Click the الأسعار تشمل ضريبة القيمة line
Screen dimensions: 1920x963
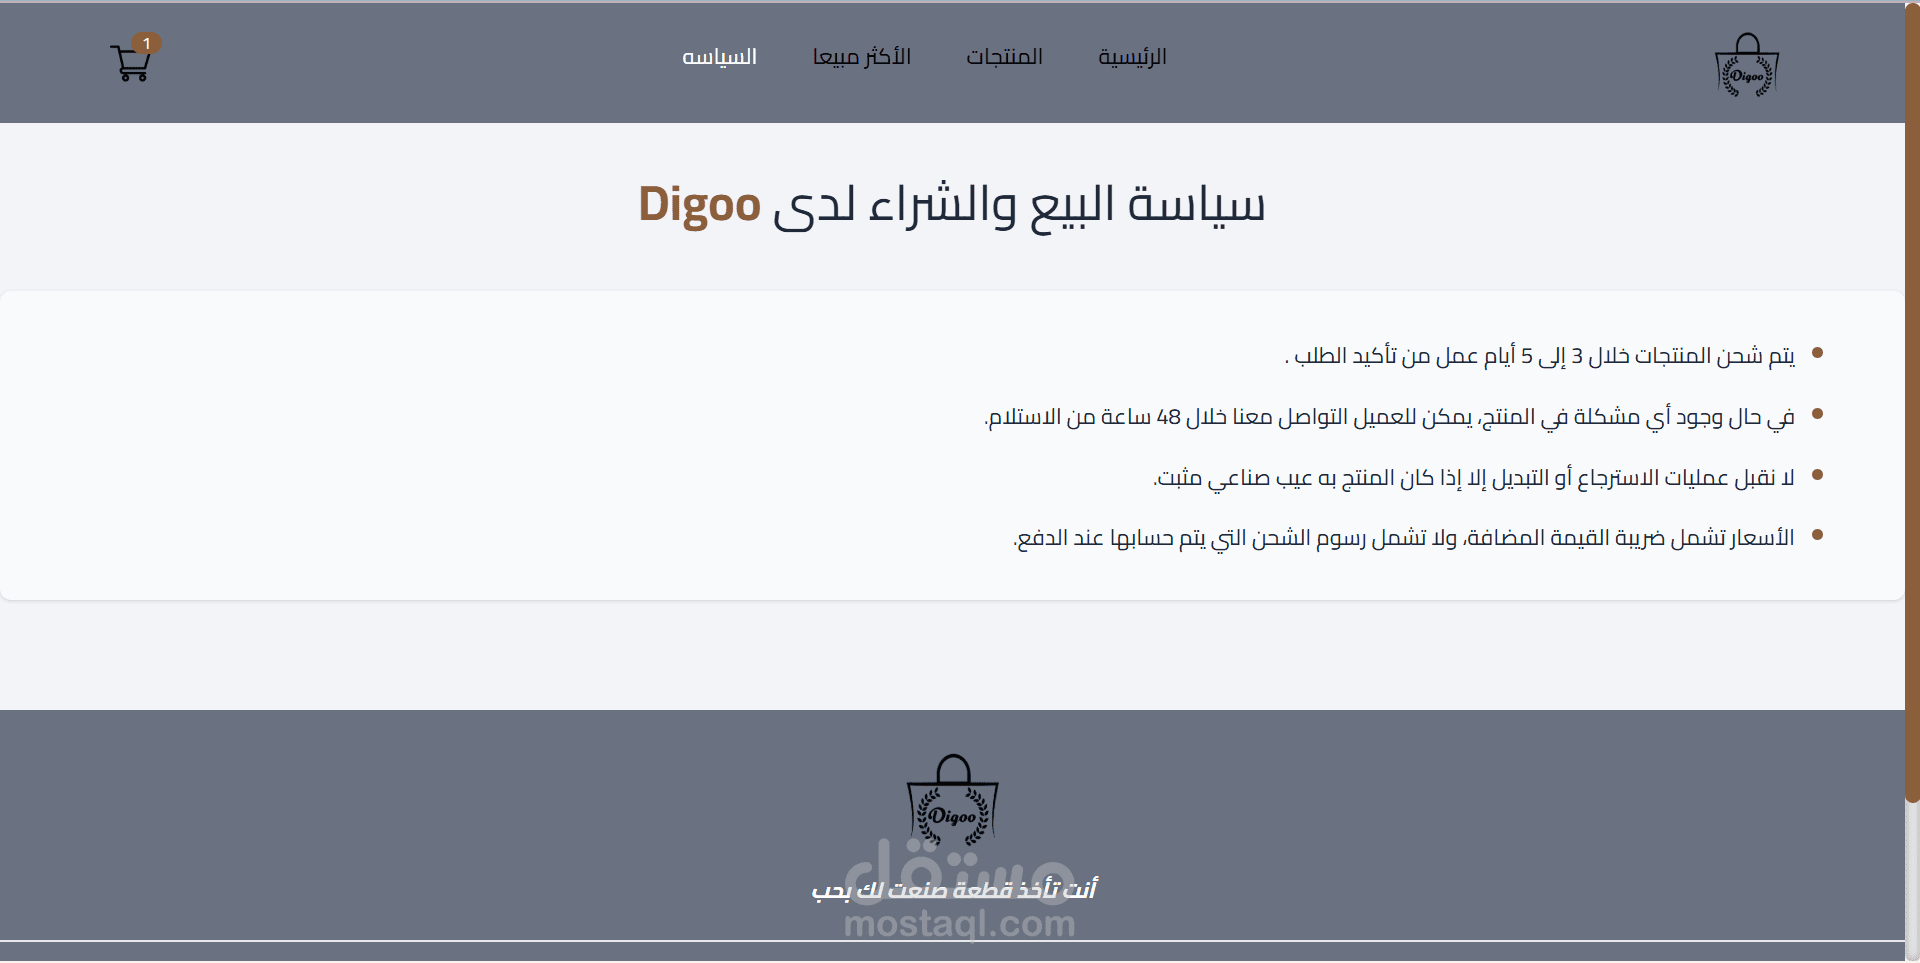(x=1404, y=538)
